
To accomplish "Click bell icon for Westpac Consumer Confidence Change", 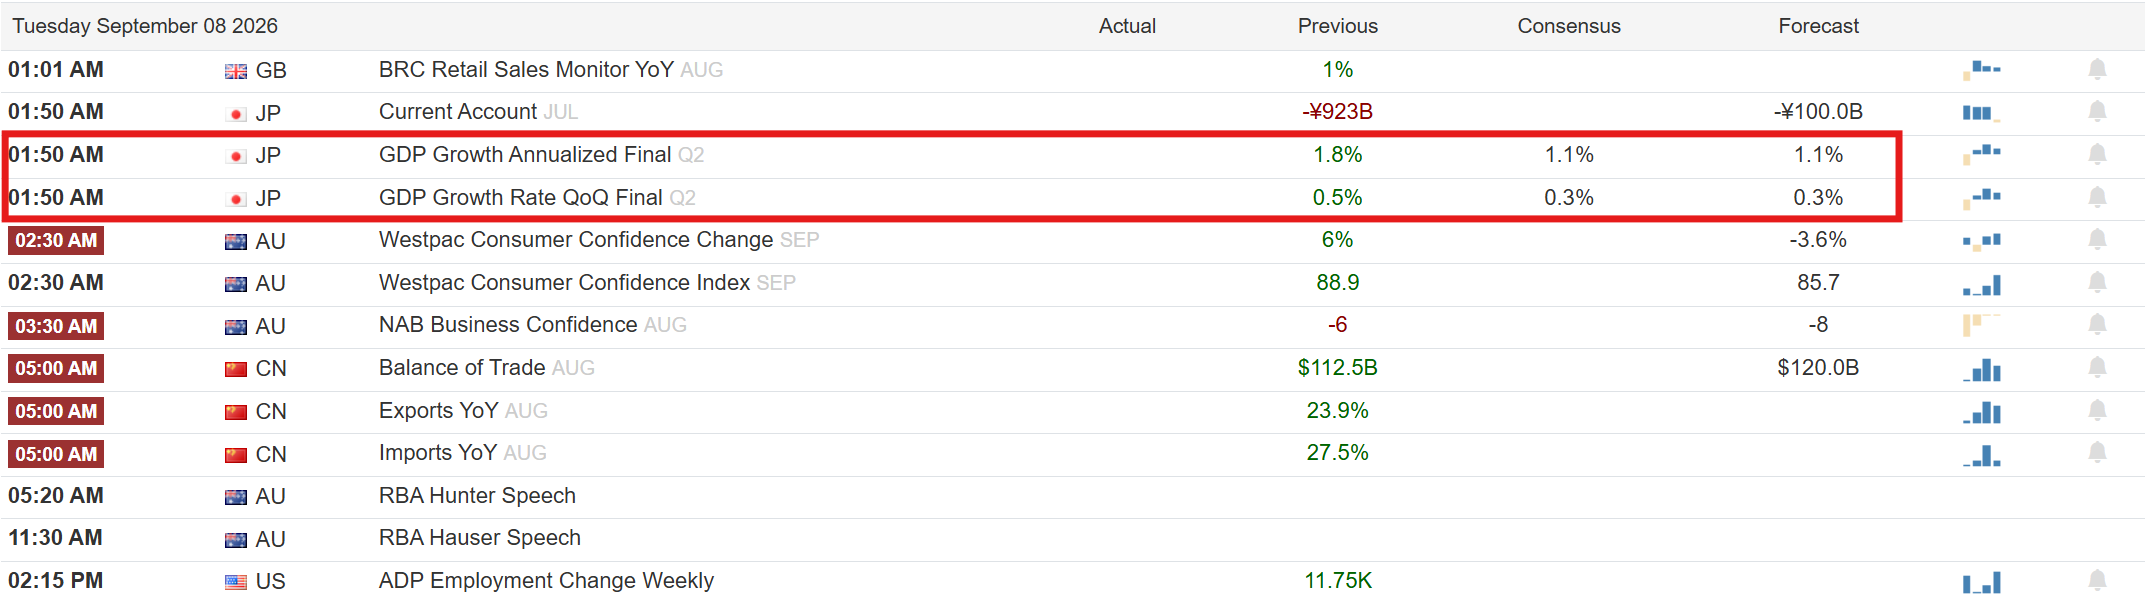I will [2097, 240].
